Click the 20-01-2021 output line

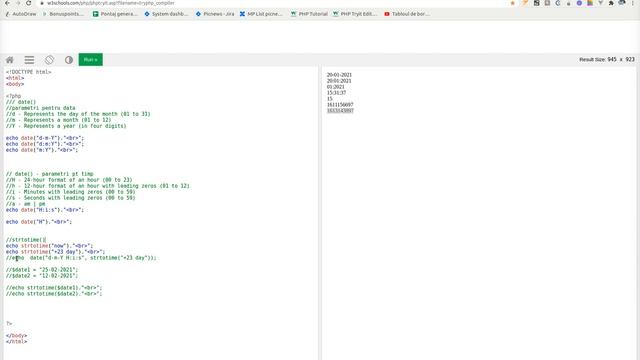point(339,75)
